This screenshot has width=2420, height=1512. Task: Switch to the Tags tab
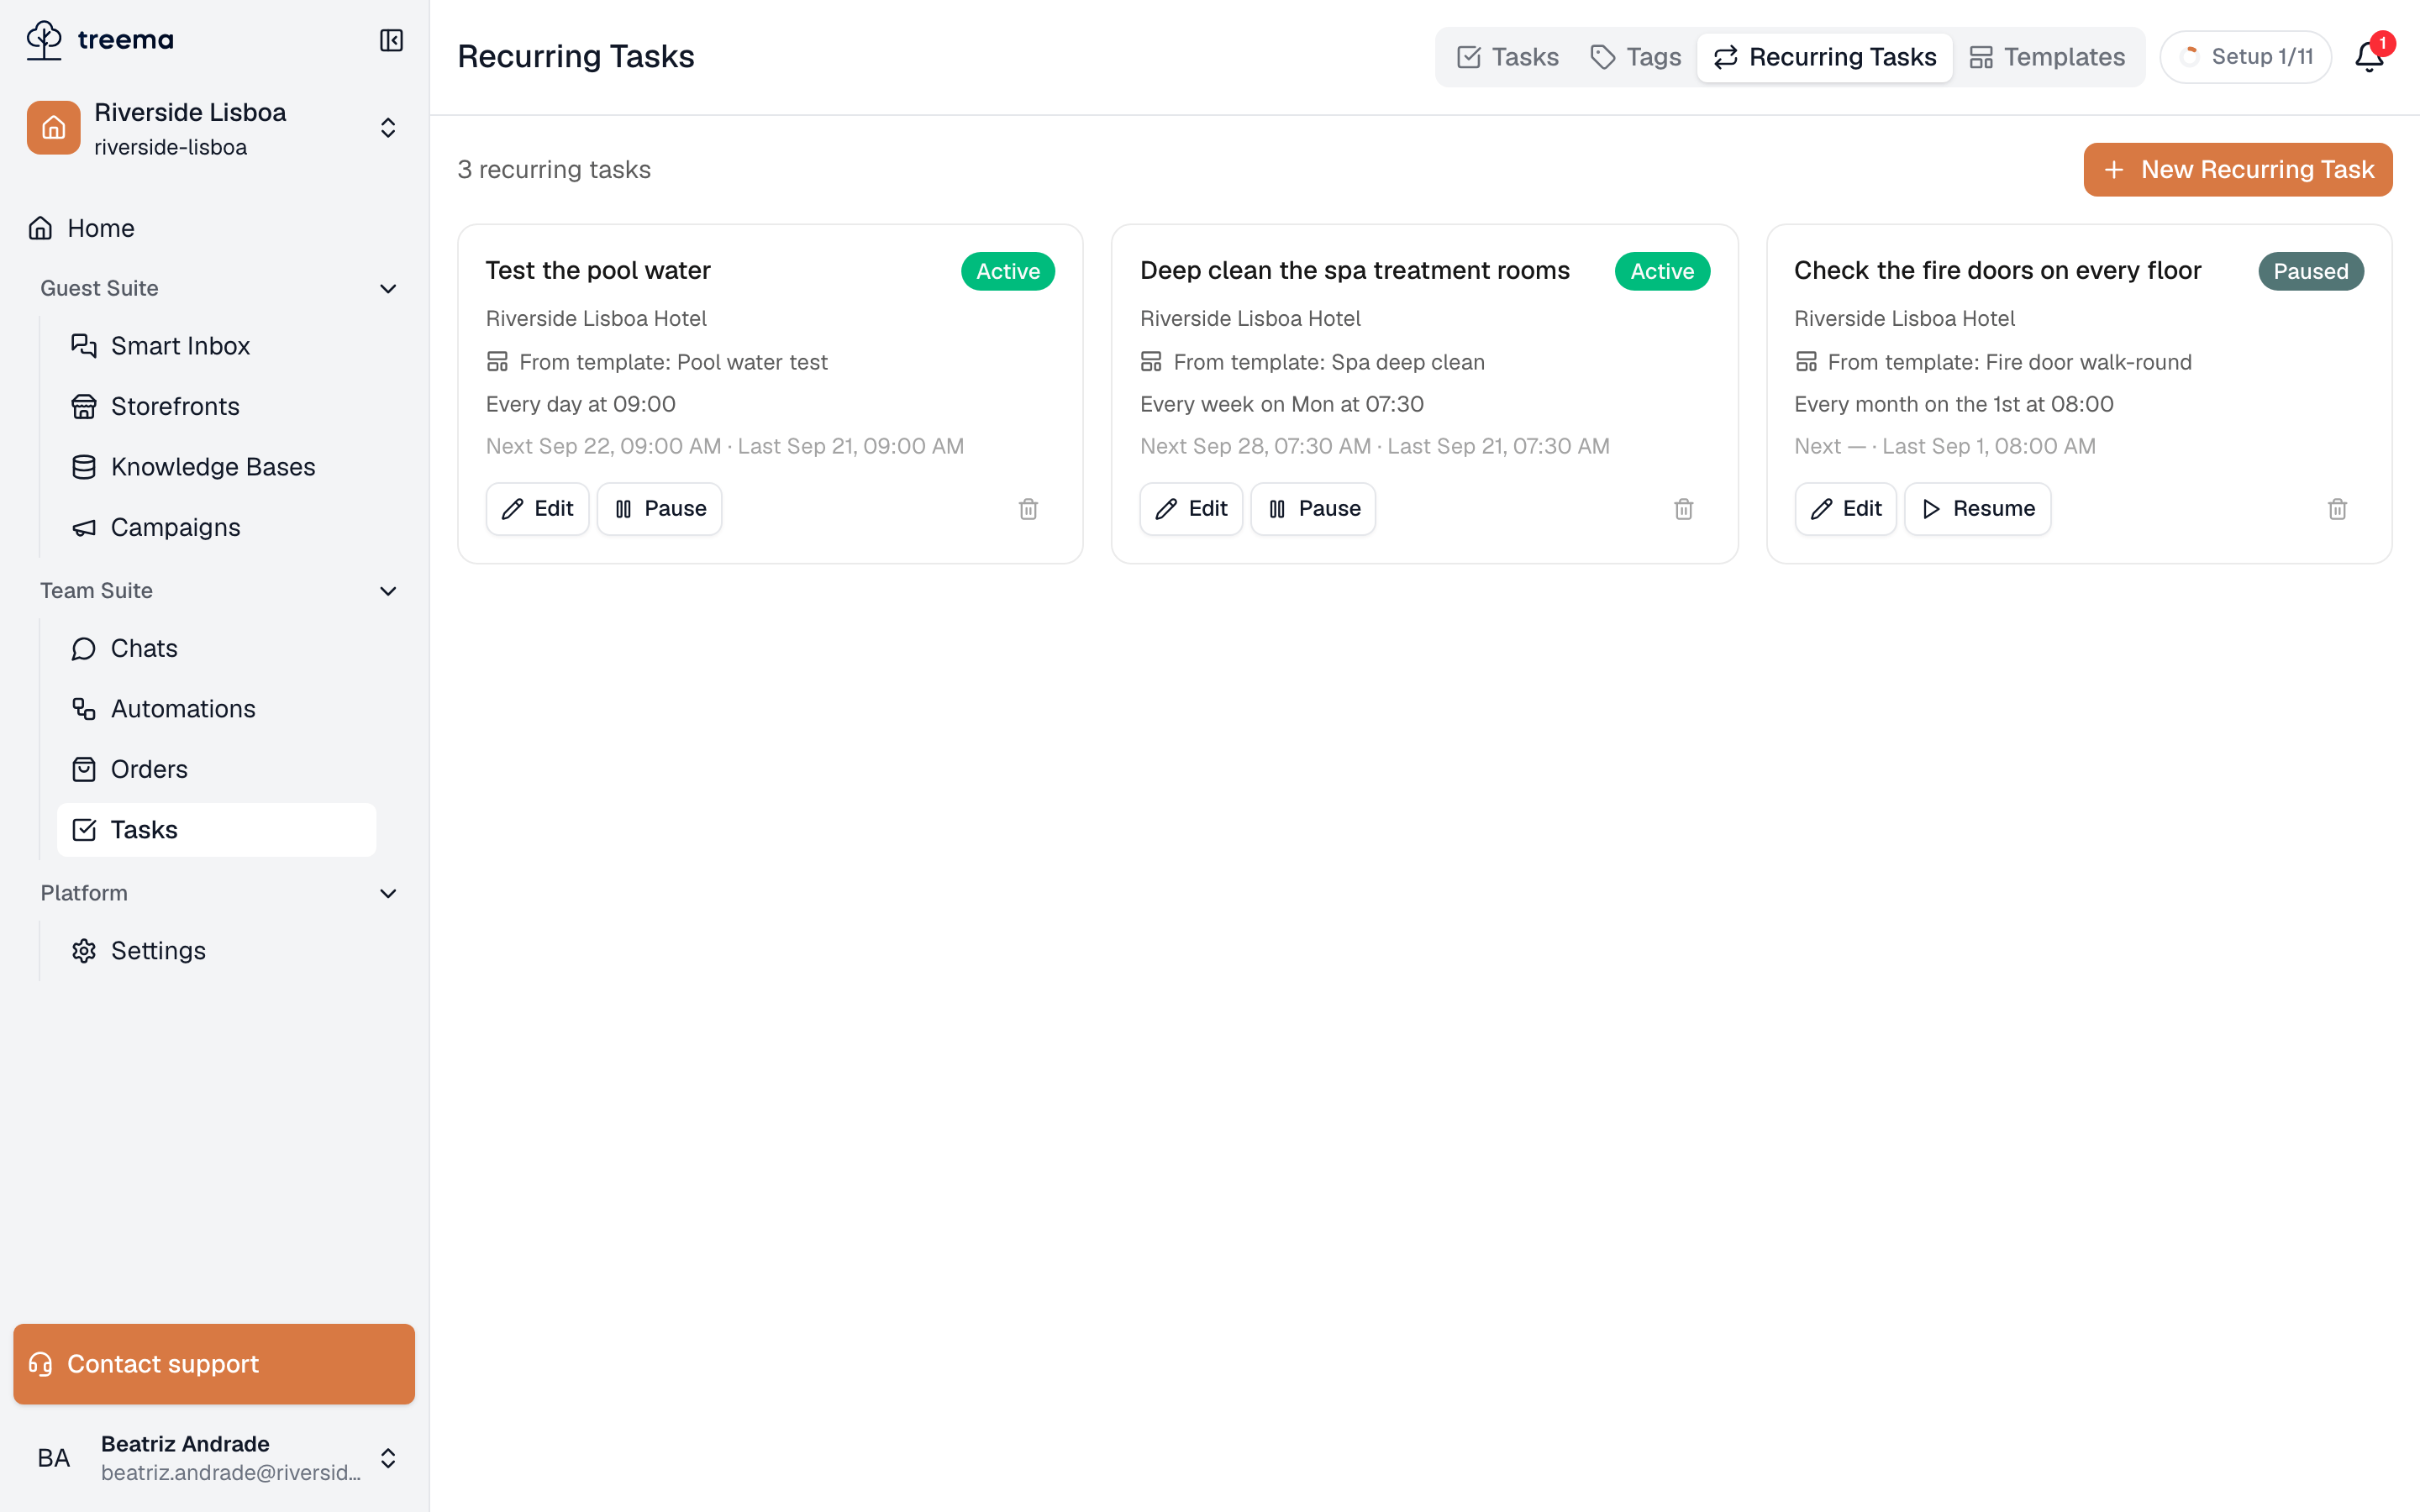[x=1636, y=57]
